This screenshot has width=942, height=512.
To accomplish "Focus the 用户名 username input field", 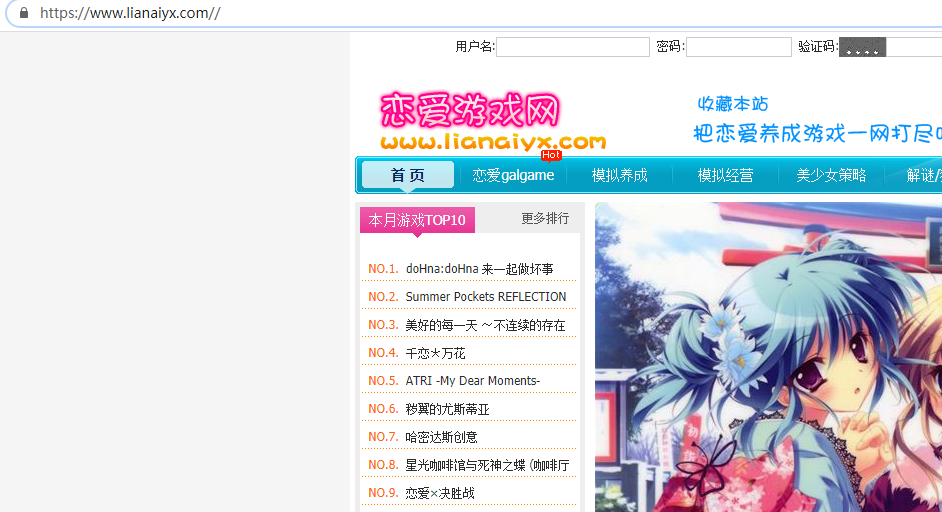I will [573, 47].
